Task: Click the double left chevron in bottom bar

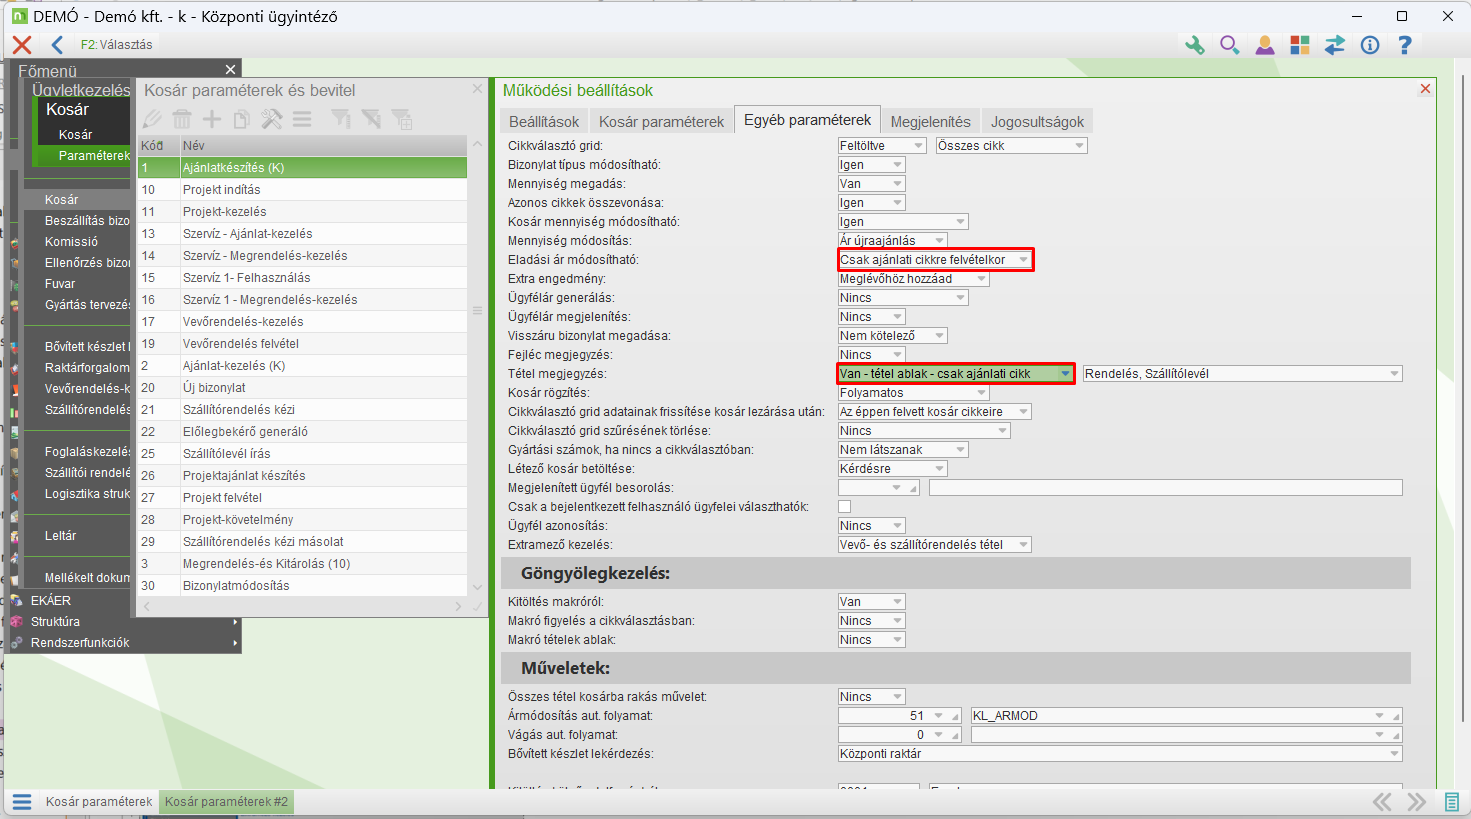Action: (x=1382, y=802)
